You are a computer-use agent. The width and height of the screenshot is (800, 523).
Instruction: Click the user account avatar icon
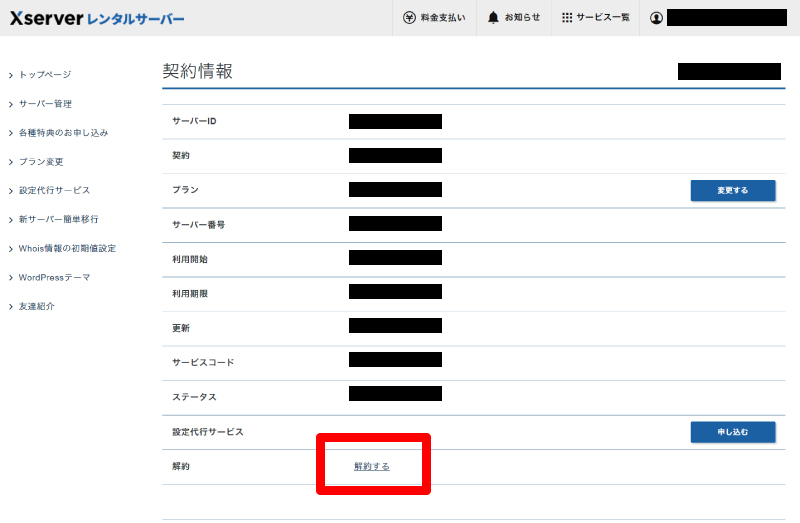pos(656,18)
